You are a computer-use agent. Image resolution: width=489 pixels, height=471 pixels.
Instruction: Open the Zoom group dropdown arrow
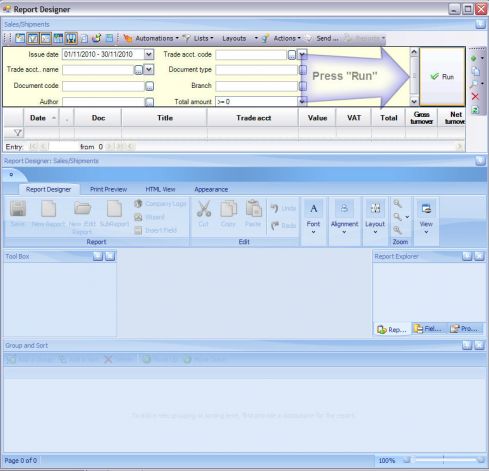407,217
